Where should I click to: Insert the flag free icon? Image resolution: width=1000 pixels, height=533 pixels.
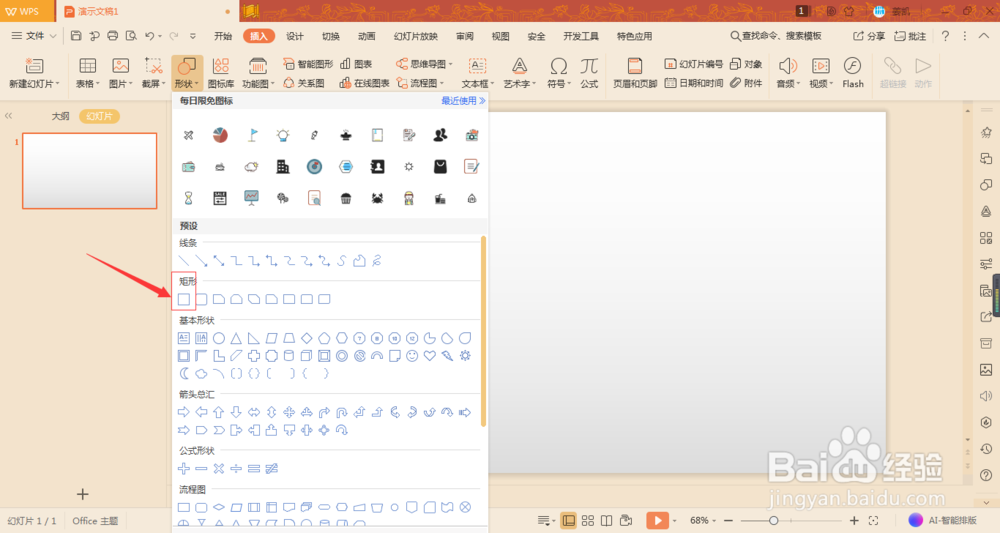click(x=252, y=135)
